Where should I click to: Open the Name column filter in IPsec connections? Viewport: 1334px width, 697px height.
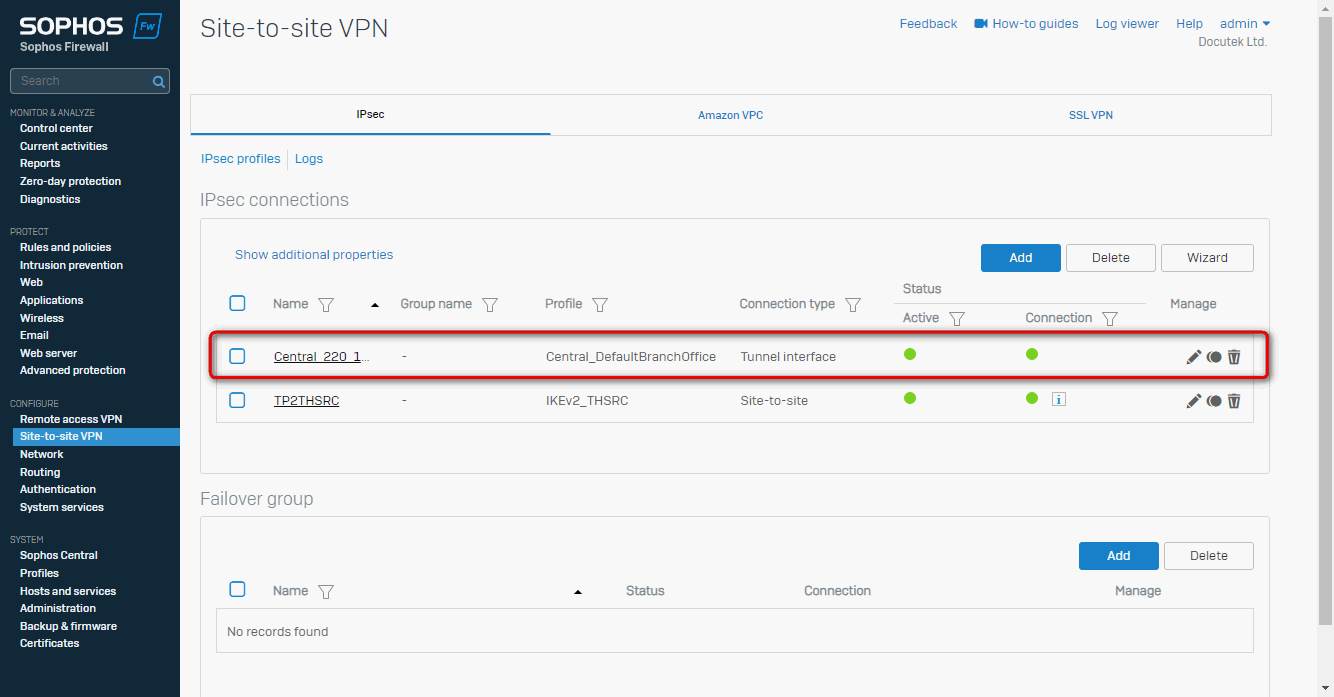coord(325,305)
